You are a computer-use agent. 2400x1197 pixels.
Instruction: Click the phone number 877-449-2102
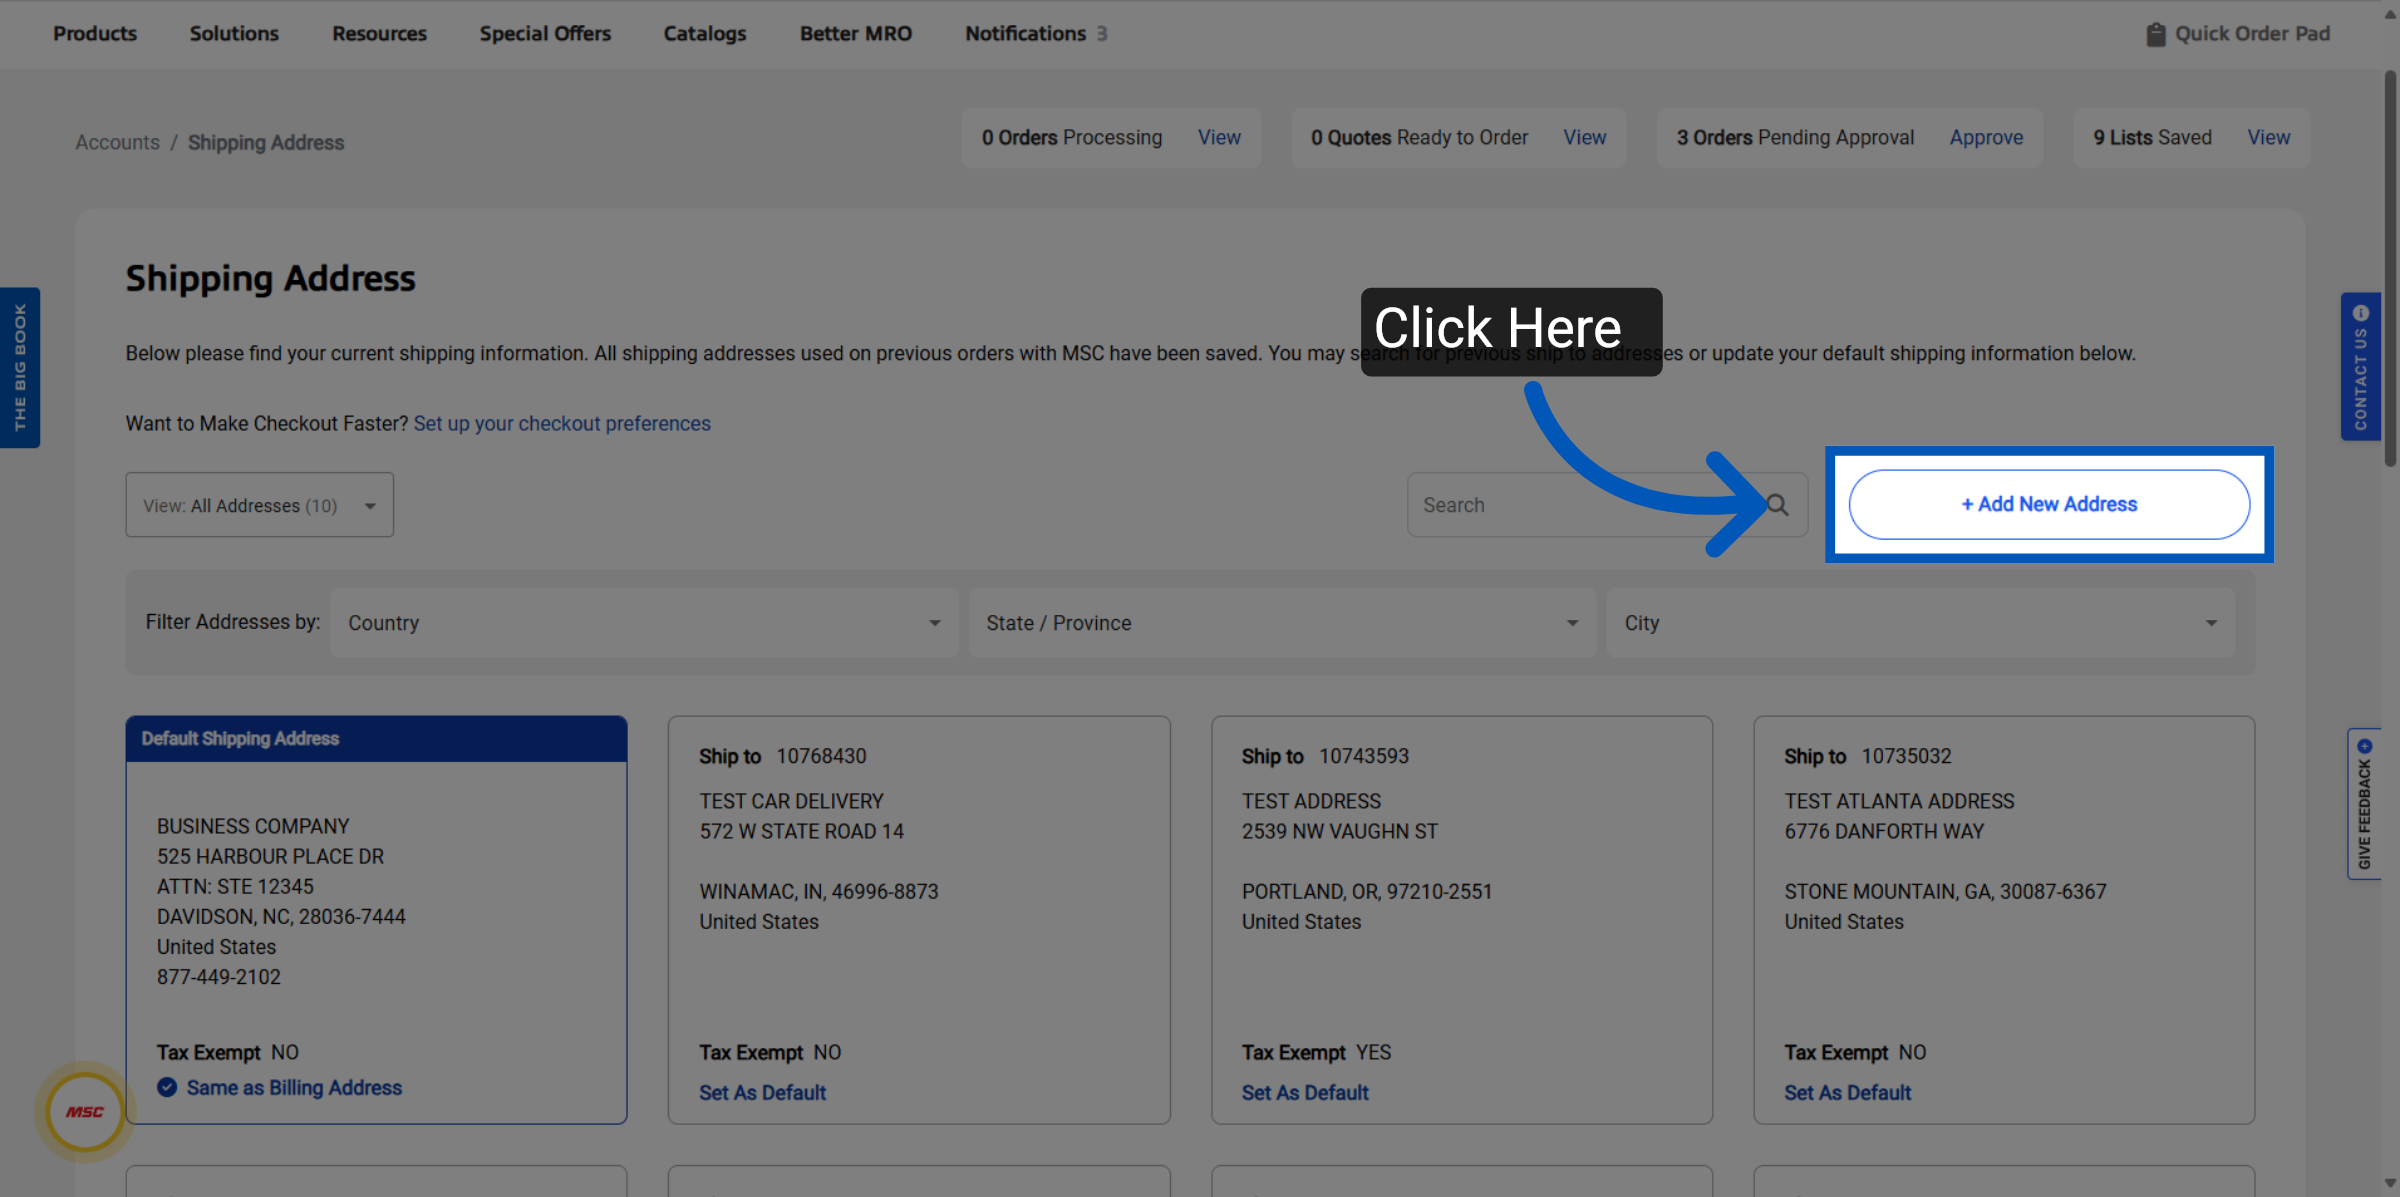point(219,976)
